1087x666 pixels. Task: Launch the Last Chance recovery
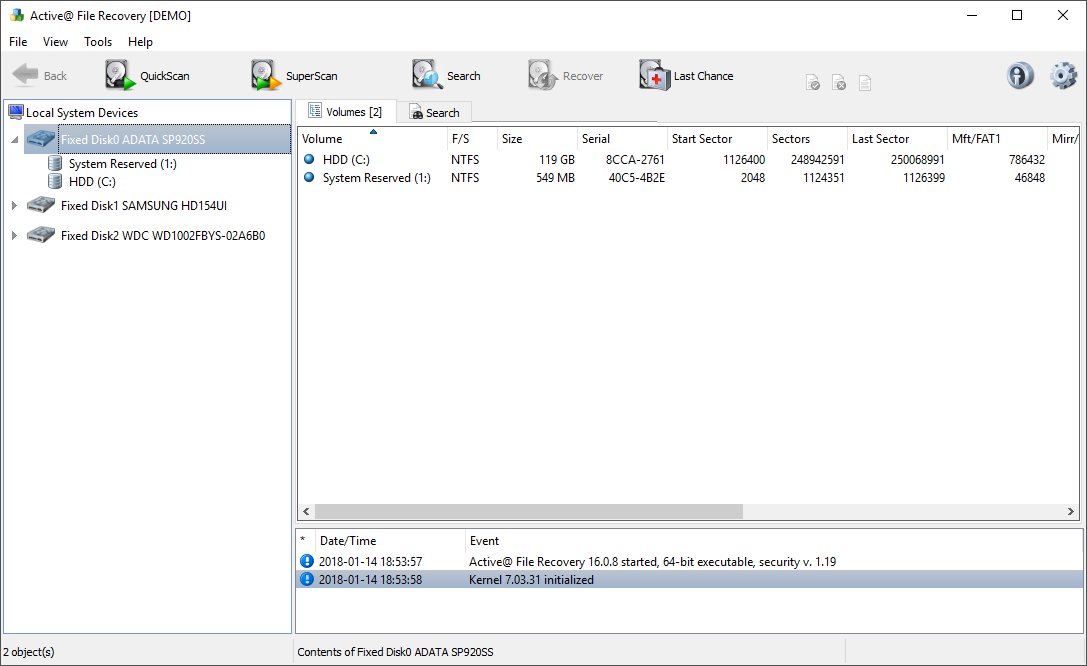tap(686, 76)
